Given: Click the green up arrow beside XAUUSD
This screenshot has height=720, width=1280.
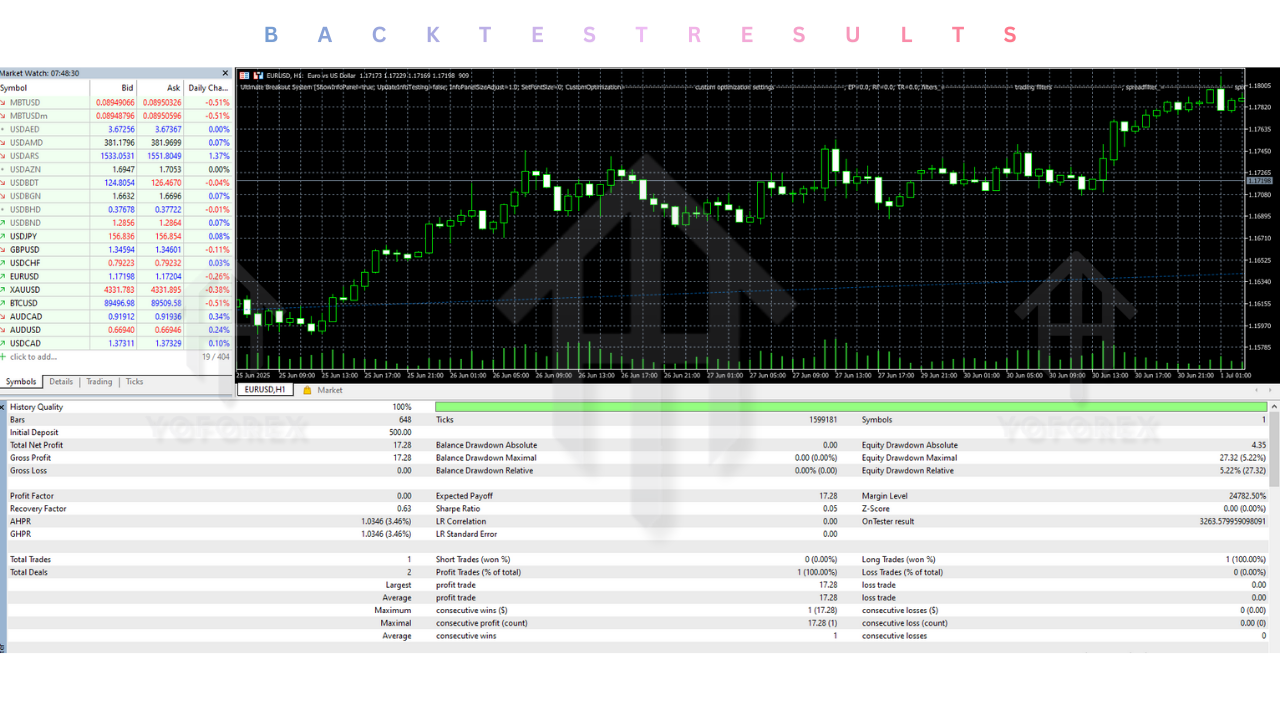Looking at the screenshot, I should [4, 290].
